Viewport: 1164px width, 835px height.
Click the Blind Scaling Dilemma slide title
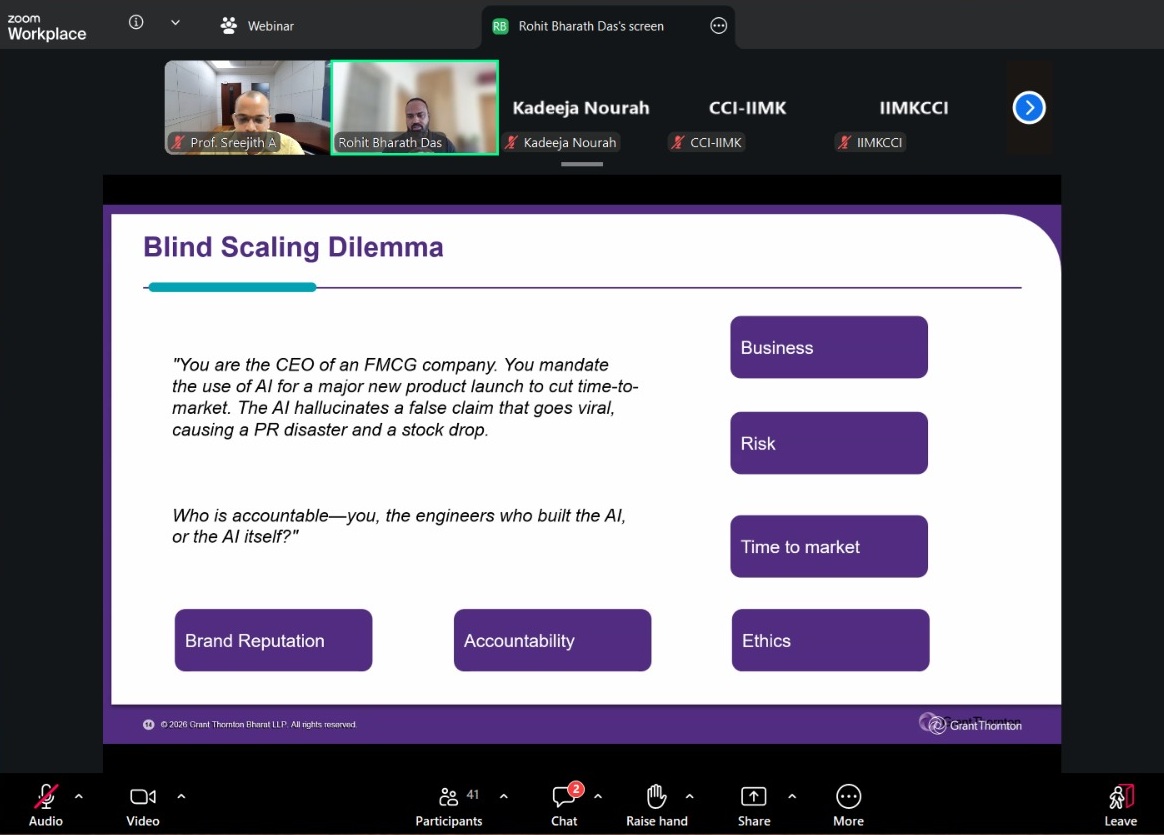pos(293,247)
